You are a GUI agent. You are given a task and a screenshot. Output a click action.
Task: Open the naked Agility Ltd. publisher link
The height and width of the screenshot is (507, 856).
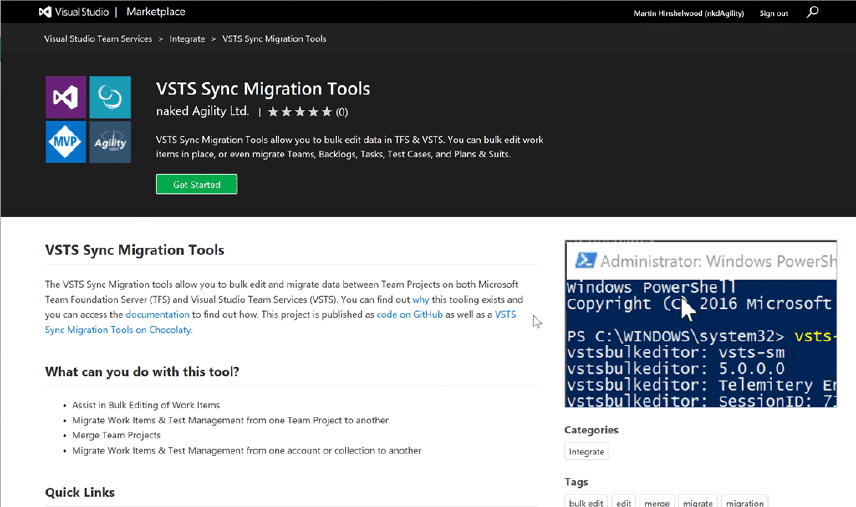click(x=203, y=111)
